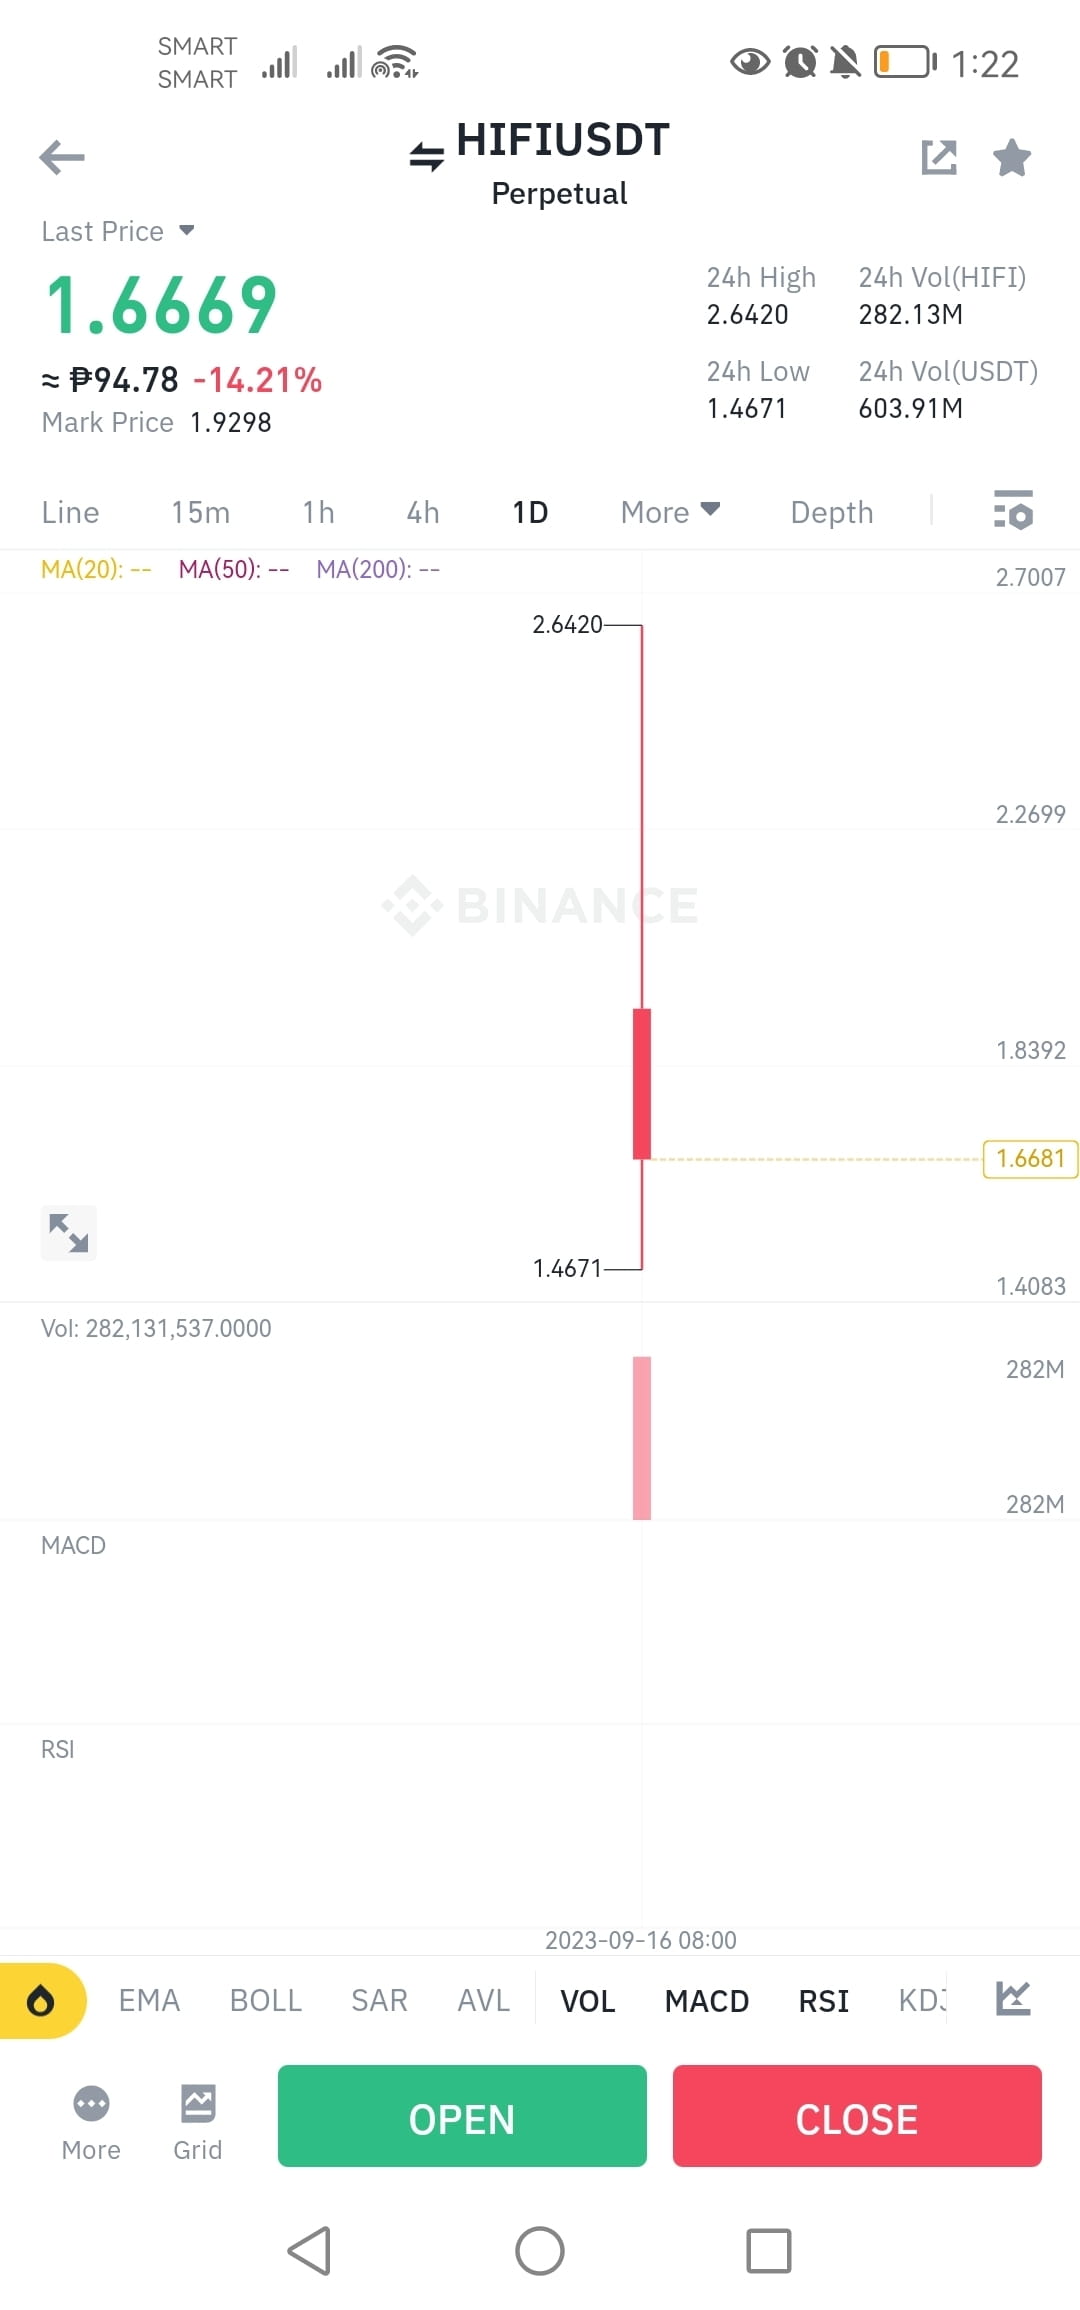Toggle the RSI indicator
Image resolution: width=1080 pixels, height=2310 pixels.
tap(824, 2001)
